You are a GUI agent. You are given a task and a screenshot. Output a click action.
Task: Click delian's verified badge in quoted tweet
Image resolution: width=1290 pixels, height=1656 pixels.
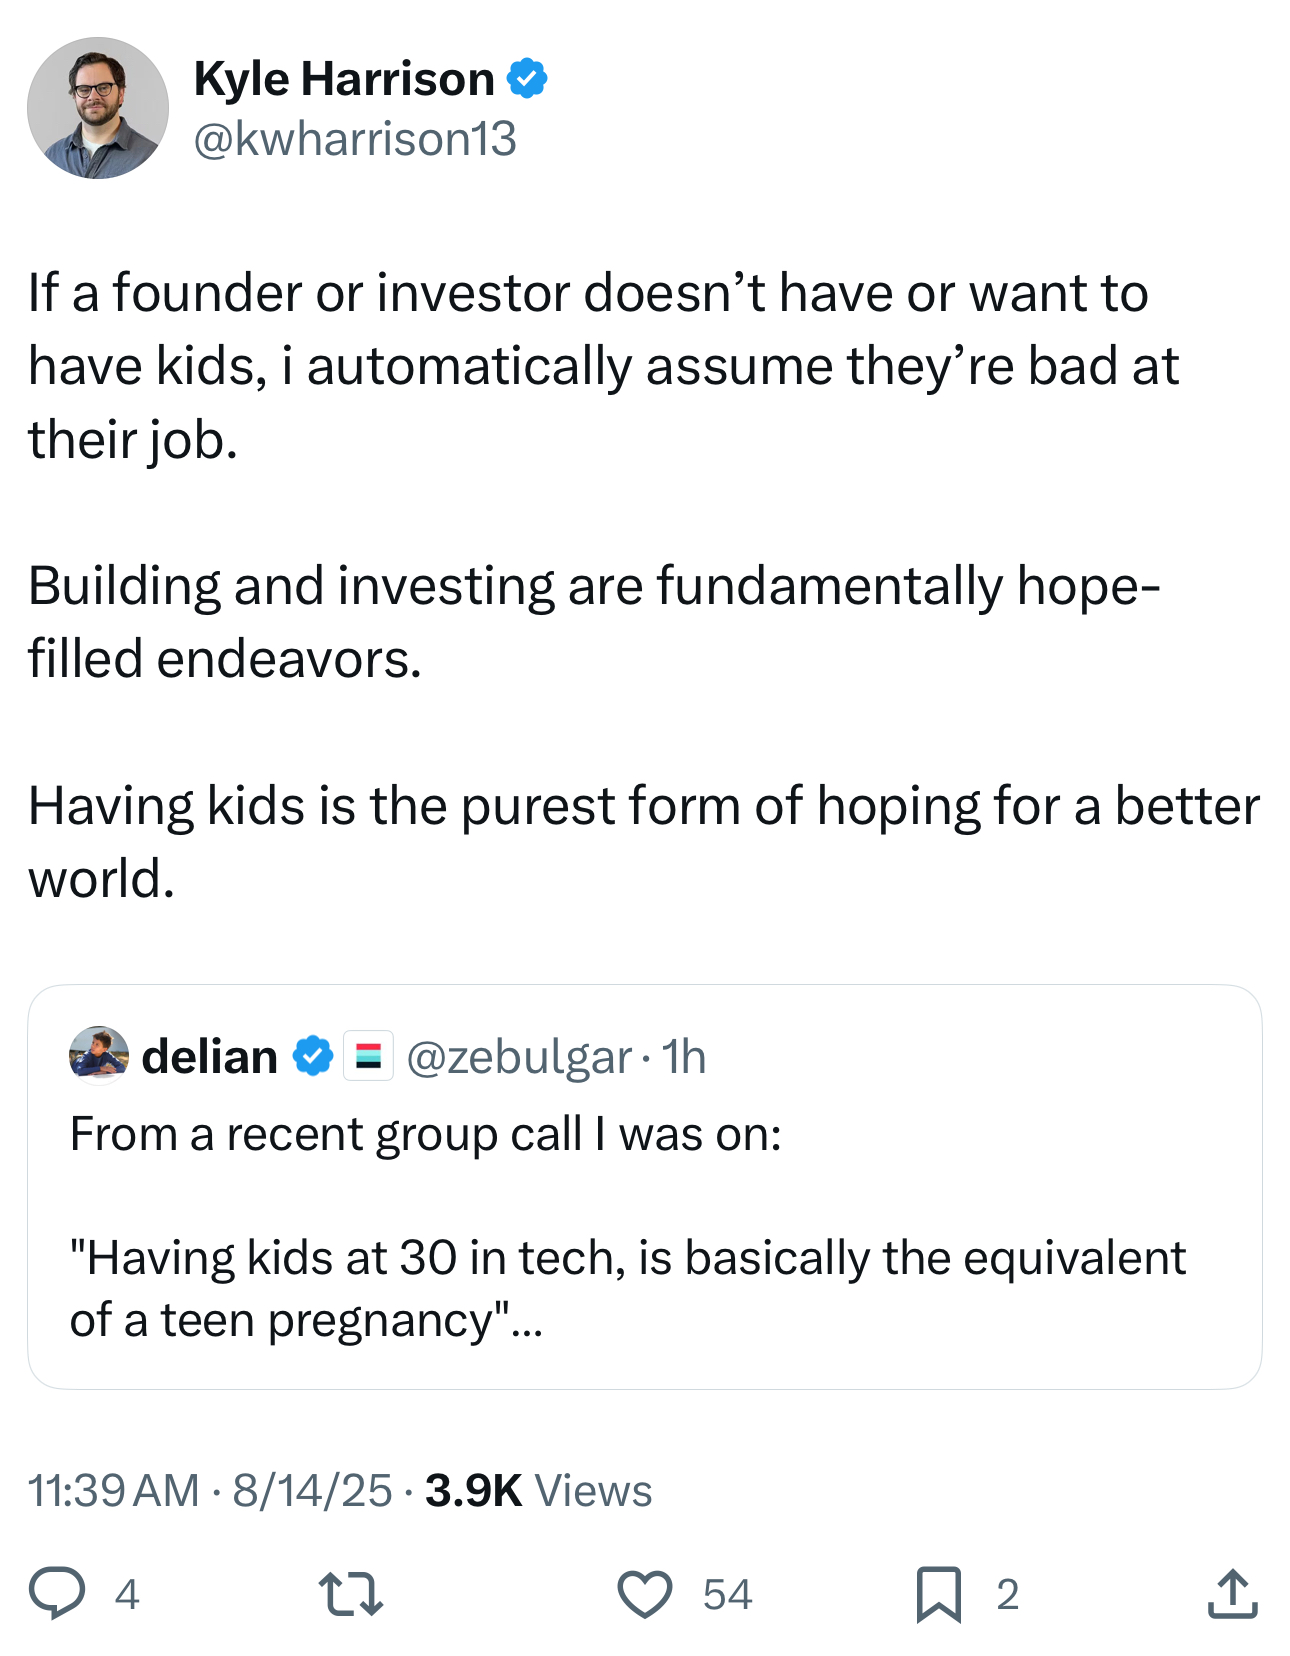tap(311, 1056)
